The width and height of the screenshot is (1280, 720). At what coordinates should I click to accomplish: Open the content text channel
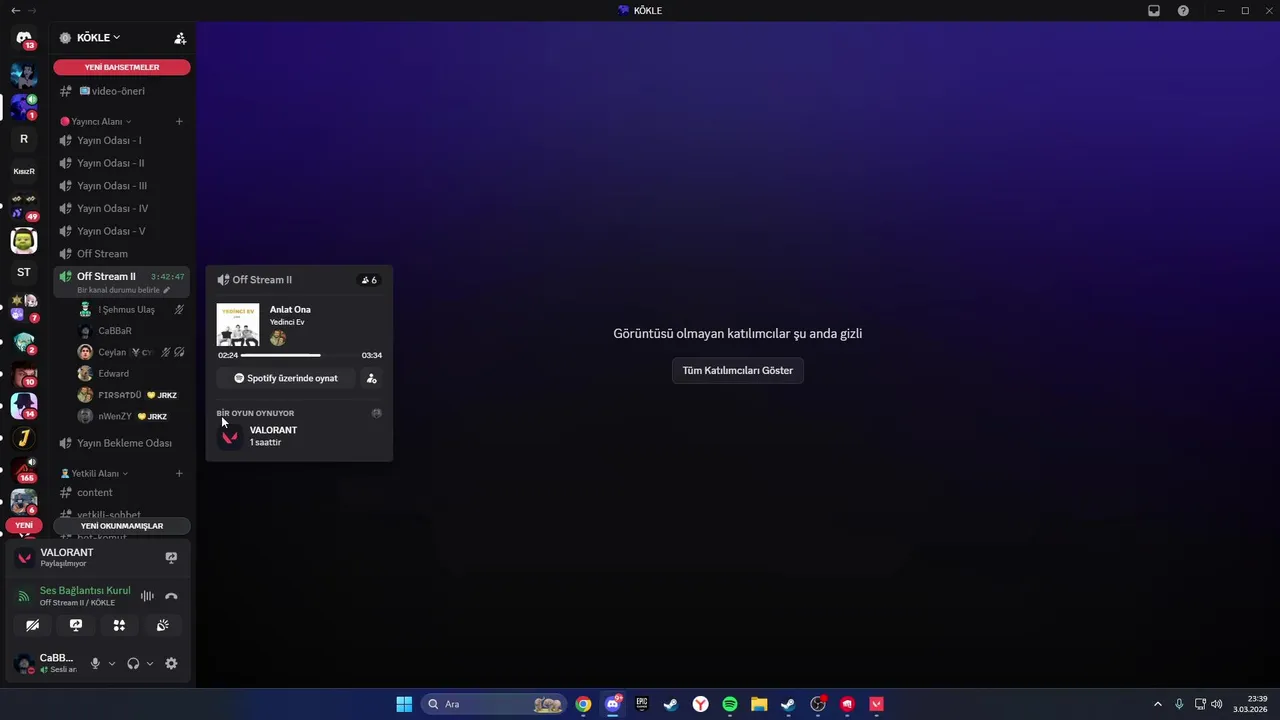coord(121,492)
